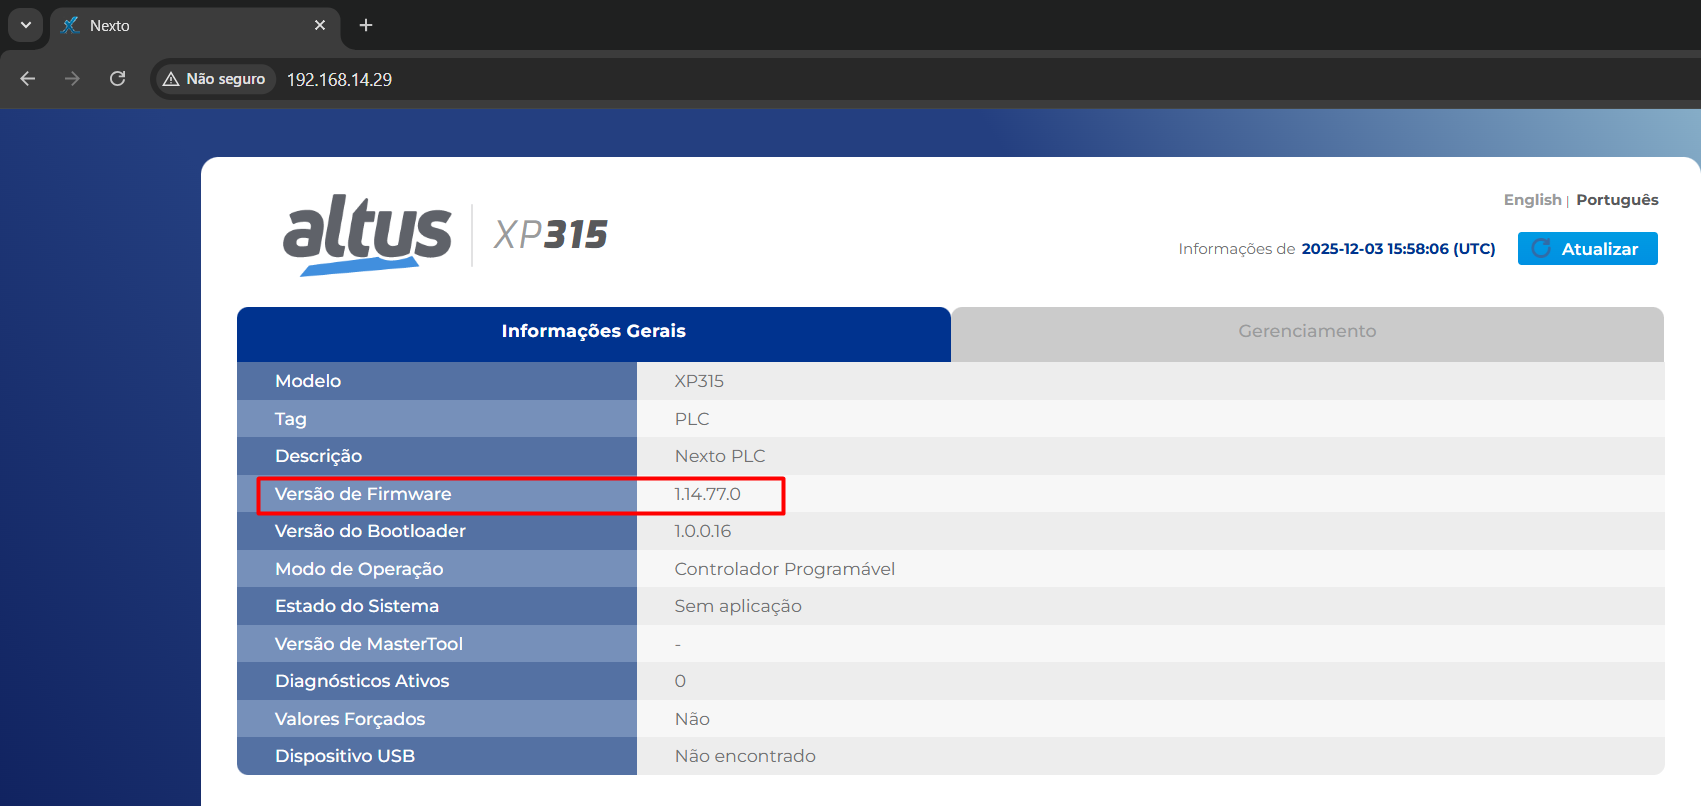This screenshot has width=1701, height=806.
Task: Switch language to English
Action: [x=1532, y=200]
